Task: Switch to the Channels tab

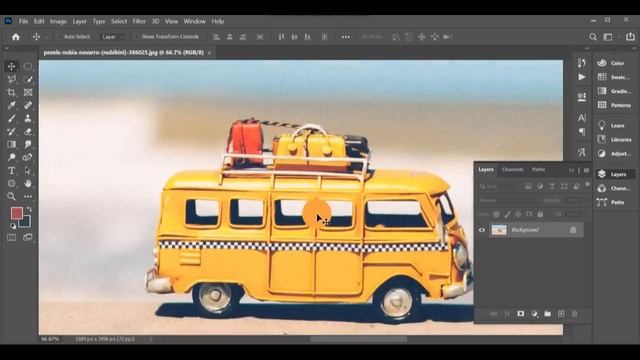Action: 513,169
